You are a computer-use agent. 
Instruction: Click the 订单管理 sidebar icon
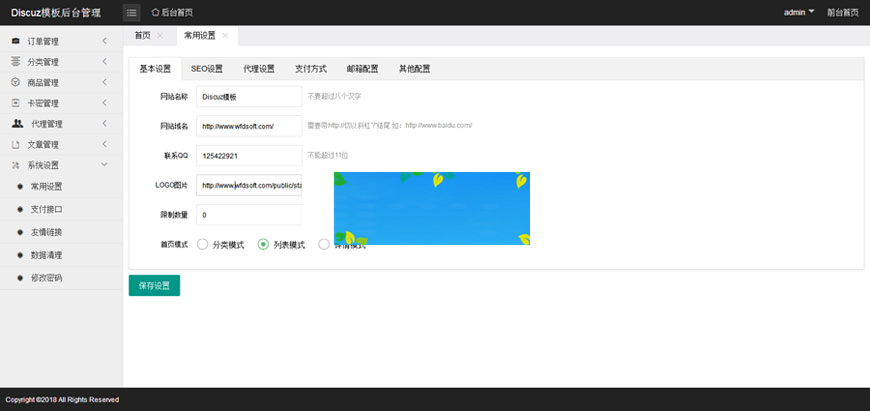[x=15, y=41]
